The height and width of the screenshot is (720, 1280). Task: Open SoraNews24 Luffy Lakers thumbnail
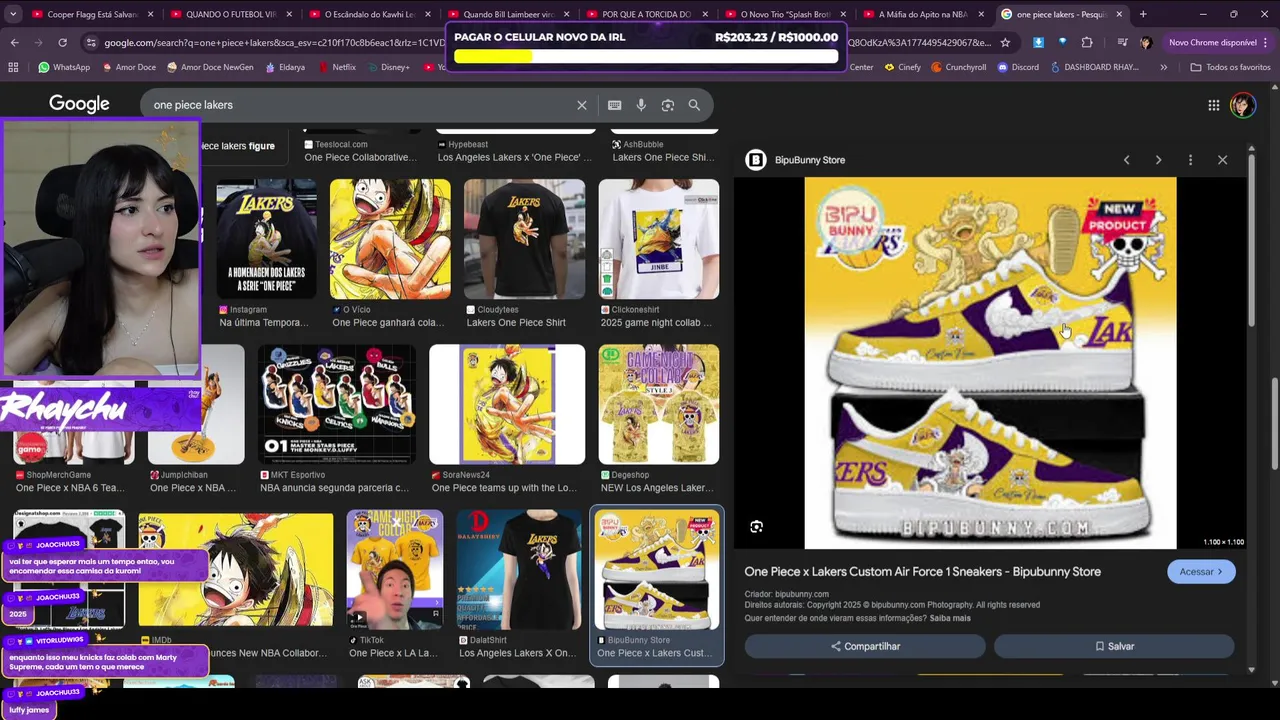507,404
